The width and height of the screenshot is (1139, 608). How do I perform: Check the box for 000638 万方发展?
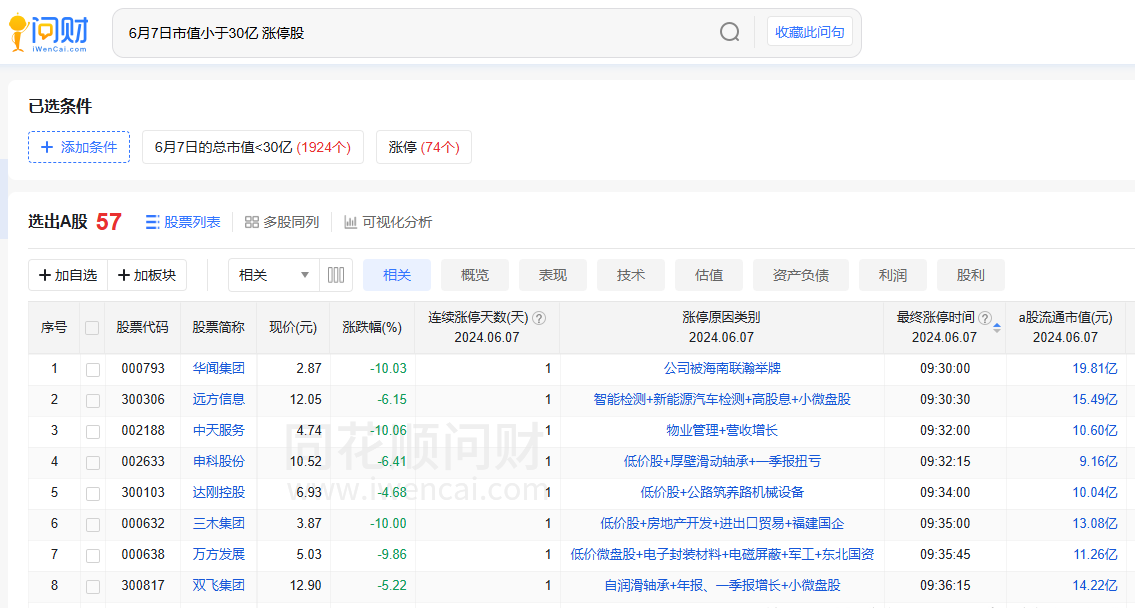(93, 556)
